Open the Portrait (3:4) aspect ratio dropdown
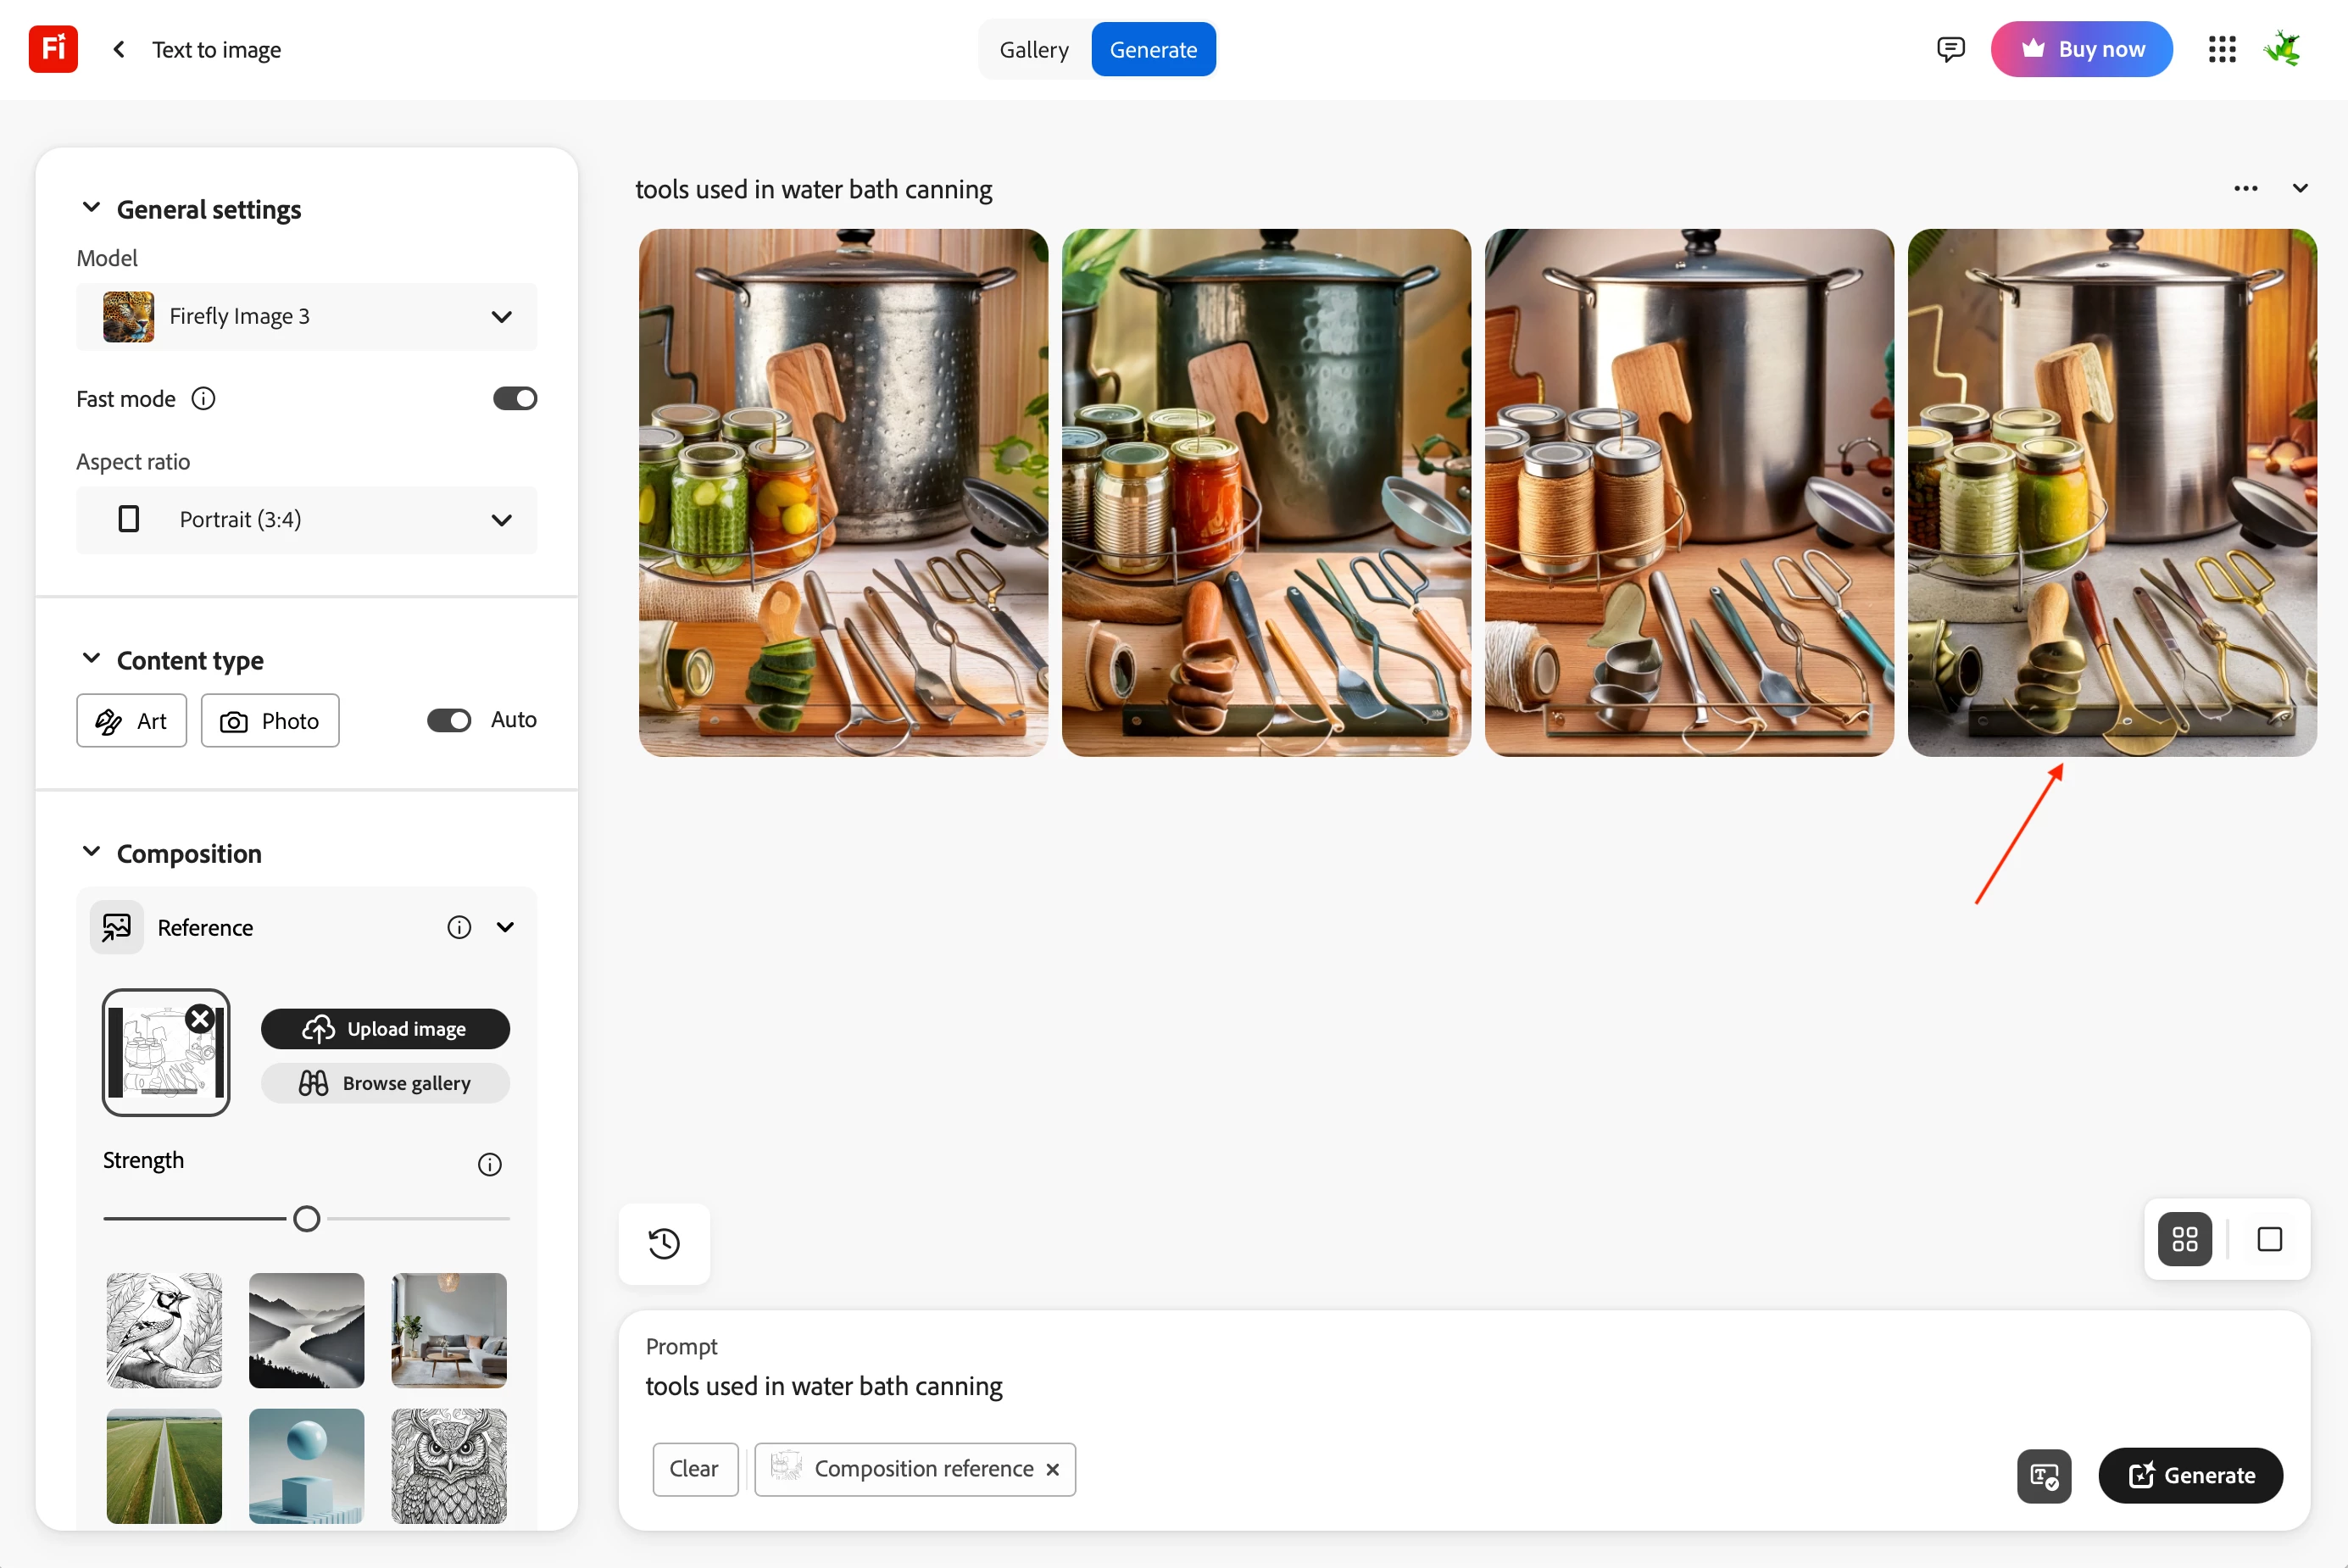Image resolution: width=2348 pixels, height=1568 pixels. pos(306,520)
